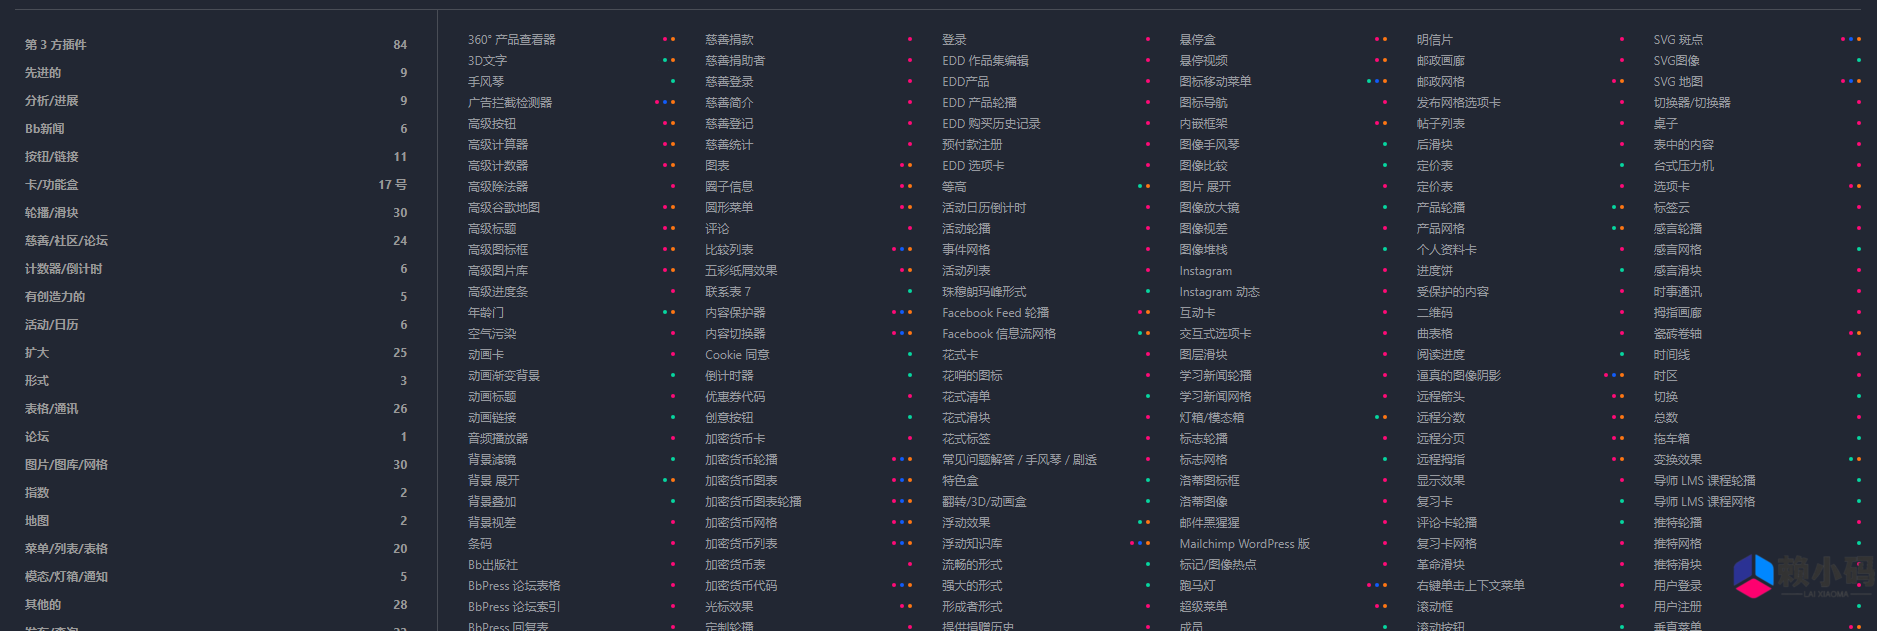This screenshot has width=1877, height=631.
Task: Click the Cookie 同意 widget
Action: click(x=737, y=355)
